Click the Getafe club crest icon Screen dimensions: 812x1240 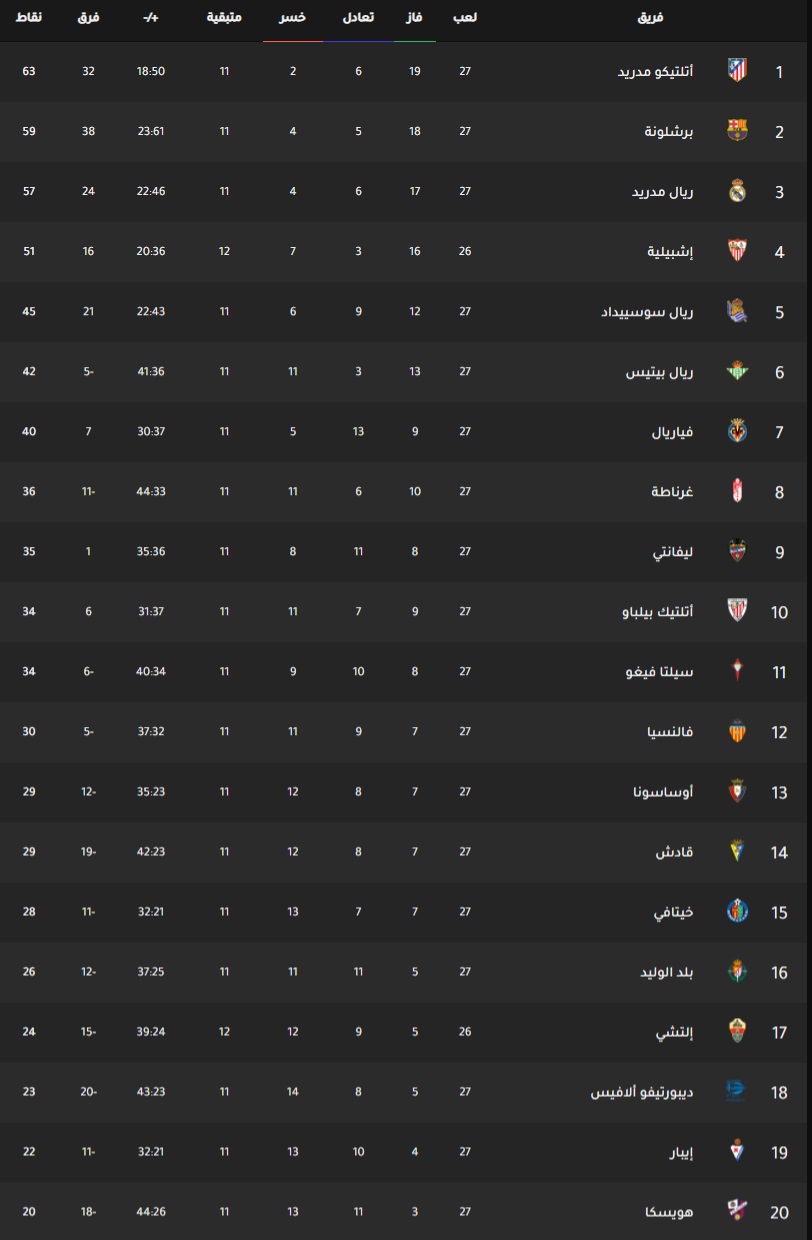tap(737, 911)
